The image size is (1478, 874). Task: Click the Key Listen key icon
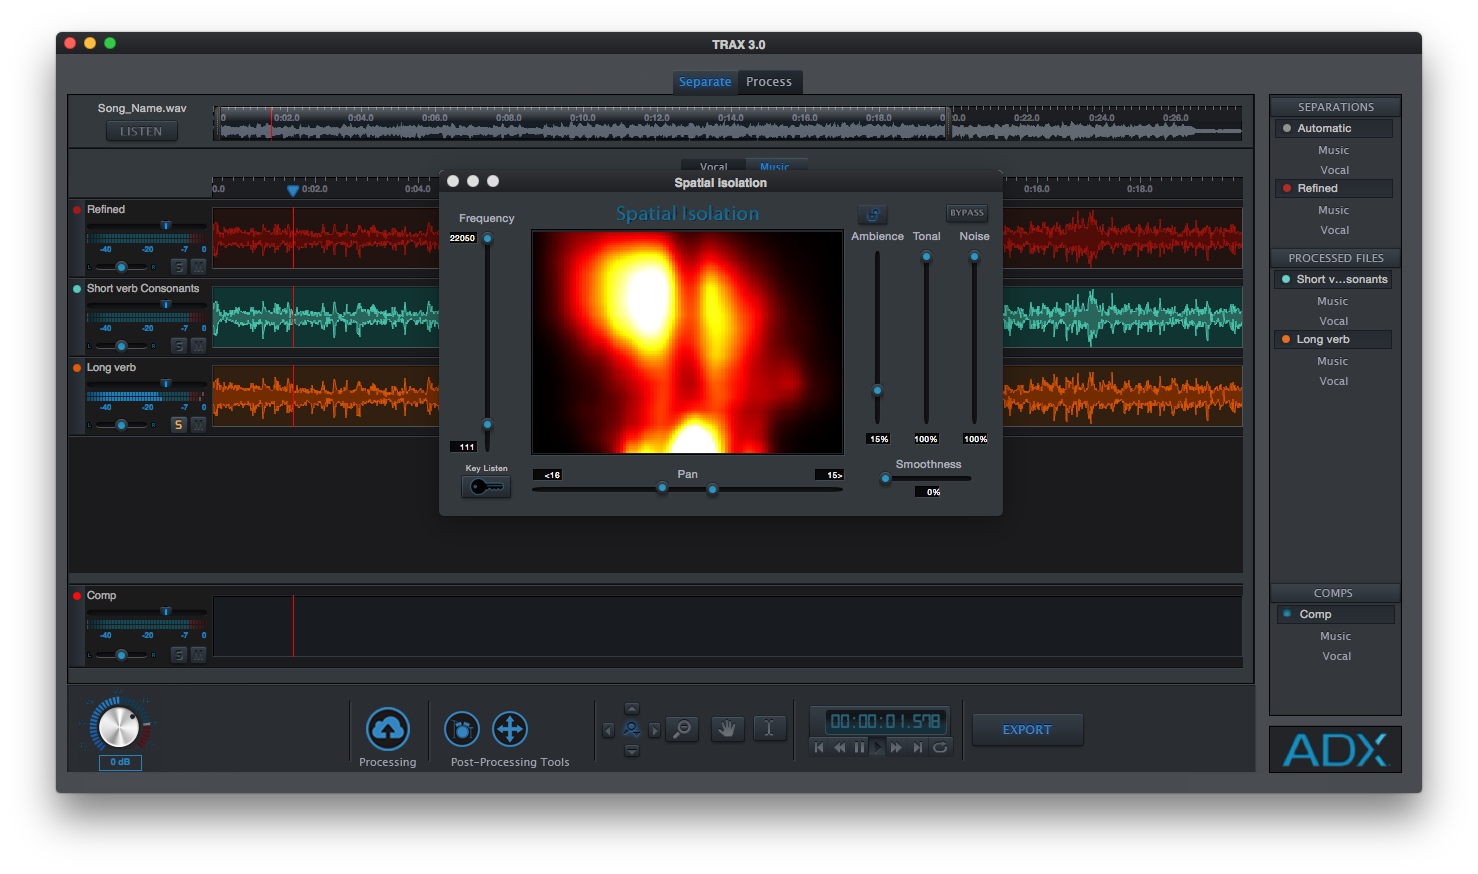[x=486, y=487]
